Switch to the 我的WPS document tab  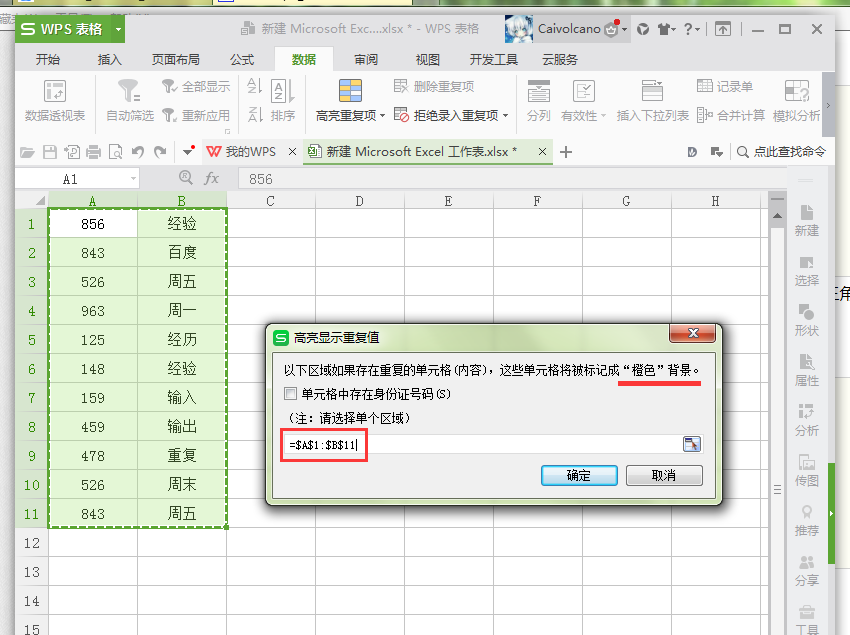coord(251,152)
